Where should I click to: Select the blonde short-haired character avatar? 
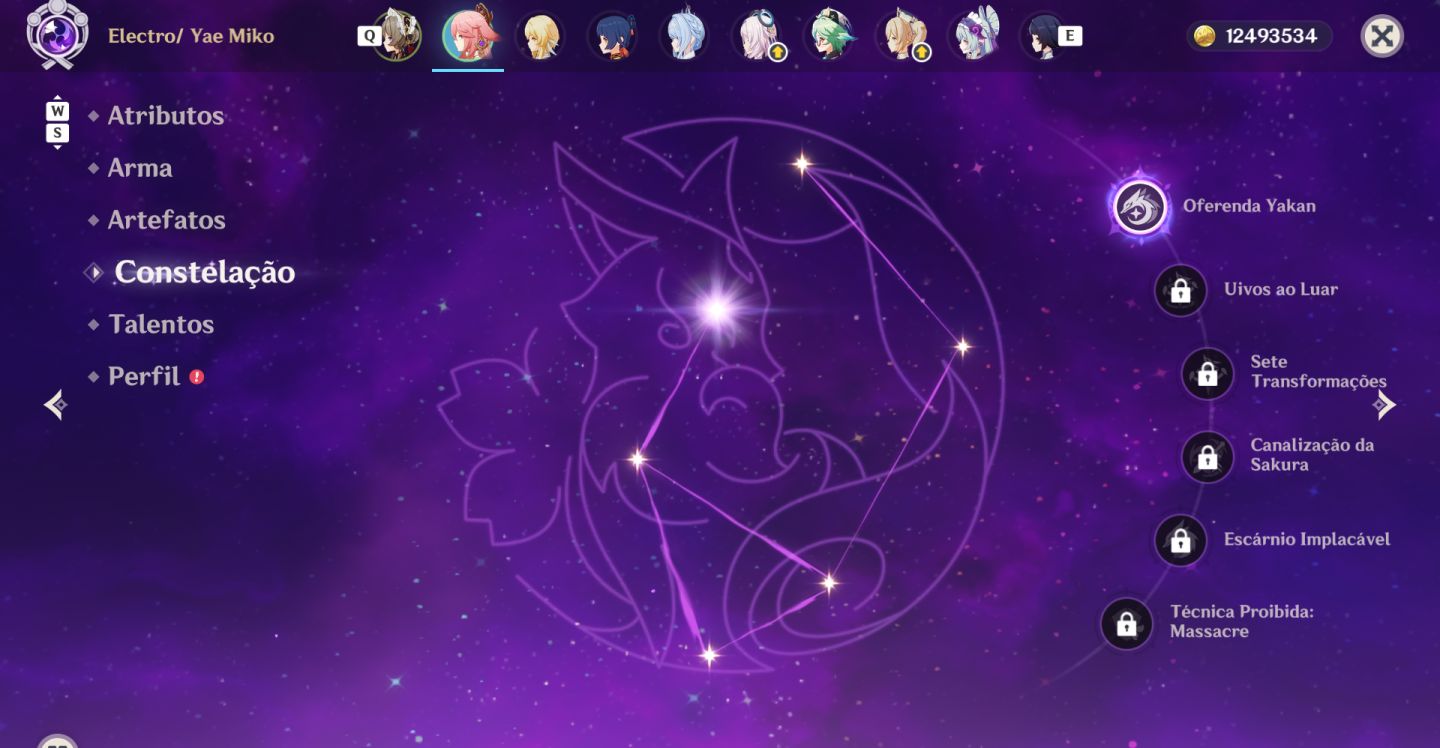pyautogui.click(x=540, y=36)
